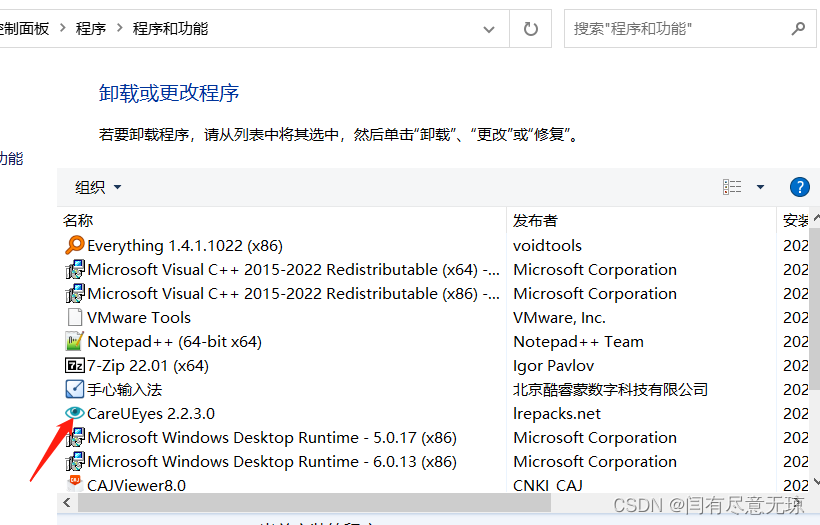Select Visual C++ 2015-2022 Redistributable (x86)
Image resolution: width=820 pixels, height=525 pixels.
293,293
